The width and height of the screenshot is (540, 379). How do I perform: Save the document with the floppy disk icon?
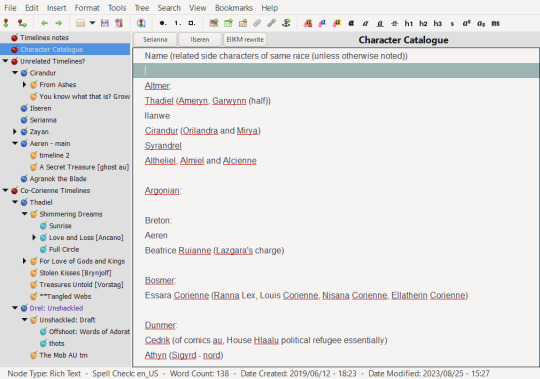(x=105, y=23)
